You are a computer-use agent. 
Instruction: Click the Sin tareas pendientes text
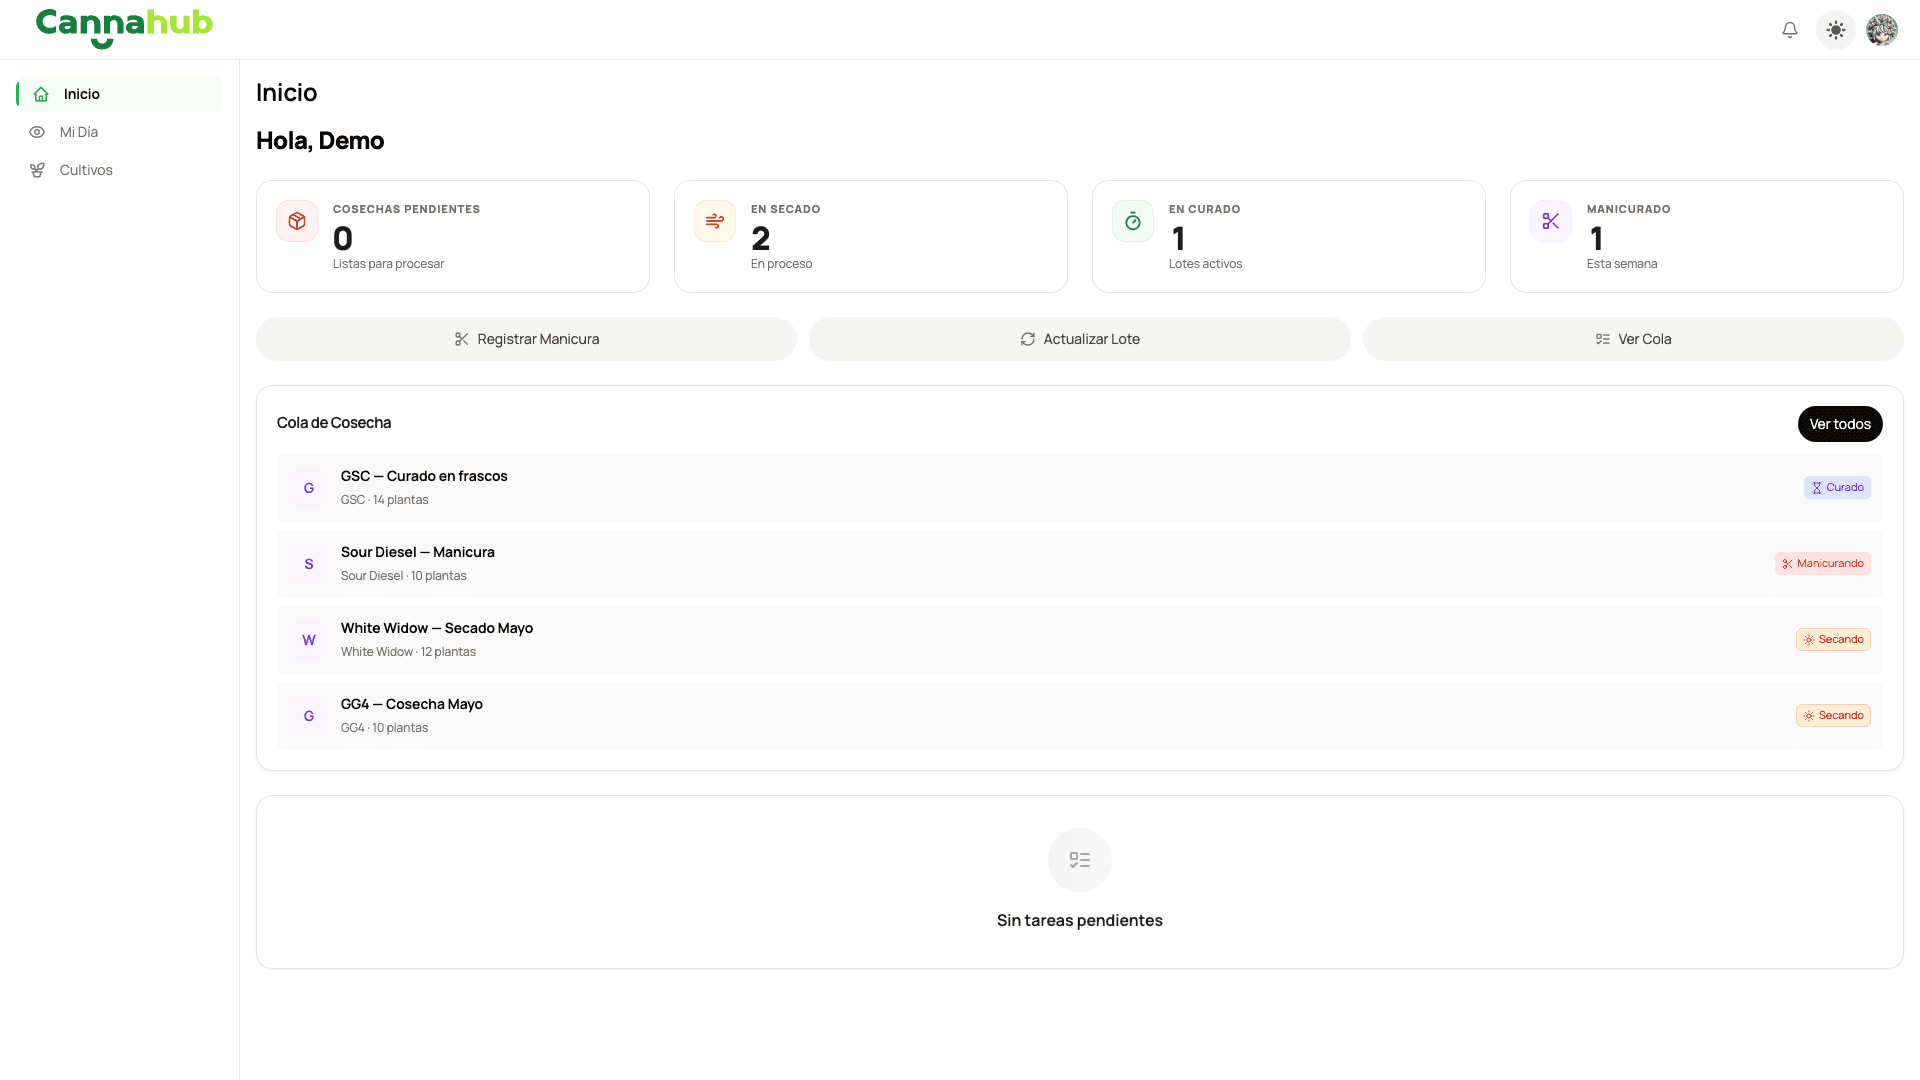pos(1080,920)
